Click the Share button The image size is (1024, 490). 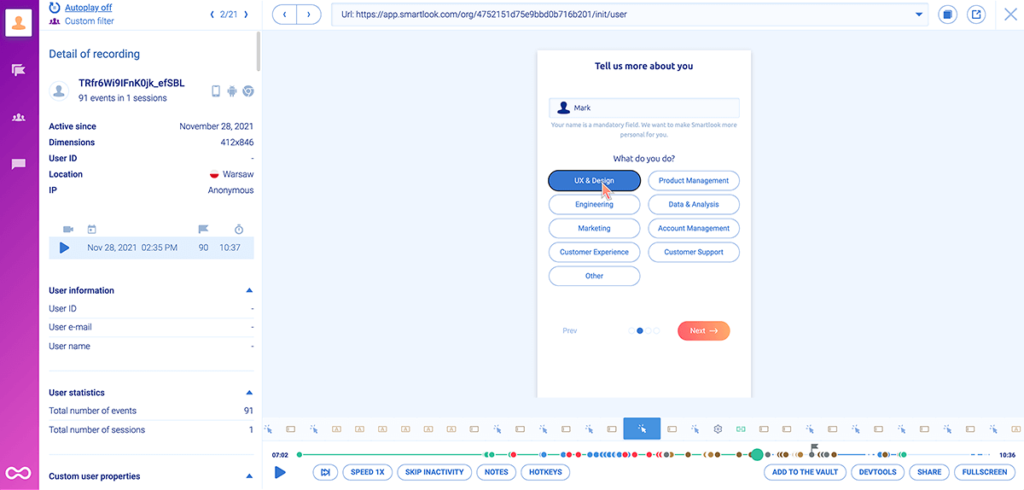click(x=929, y=472)
